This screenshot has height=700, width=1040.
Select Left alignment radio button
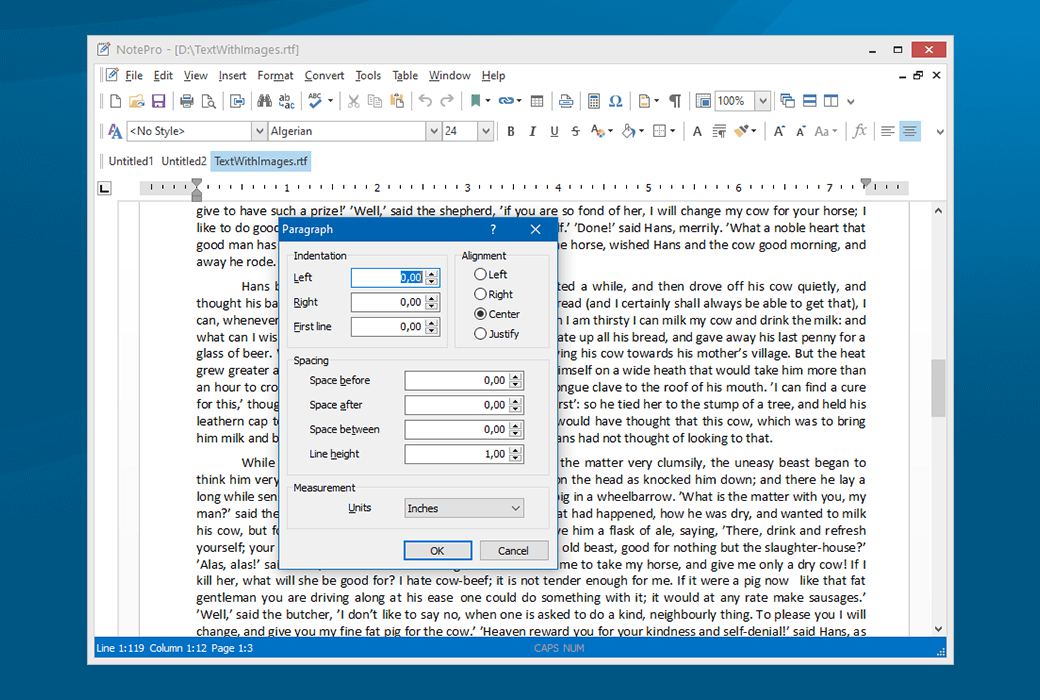[480, 274]
